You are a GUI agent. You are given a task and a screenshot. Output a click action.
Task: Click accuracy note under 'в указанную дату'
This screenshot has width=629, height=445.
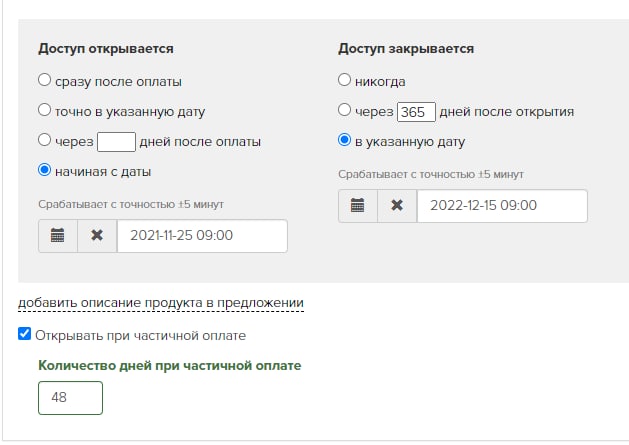tap(431, 174)
